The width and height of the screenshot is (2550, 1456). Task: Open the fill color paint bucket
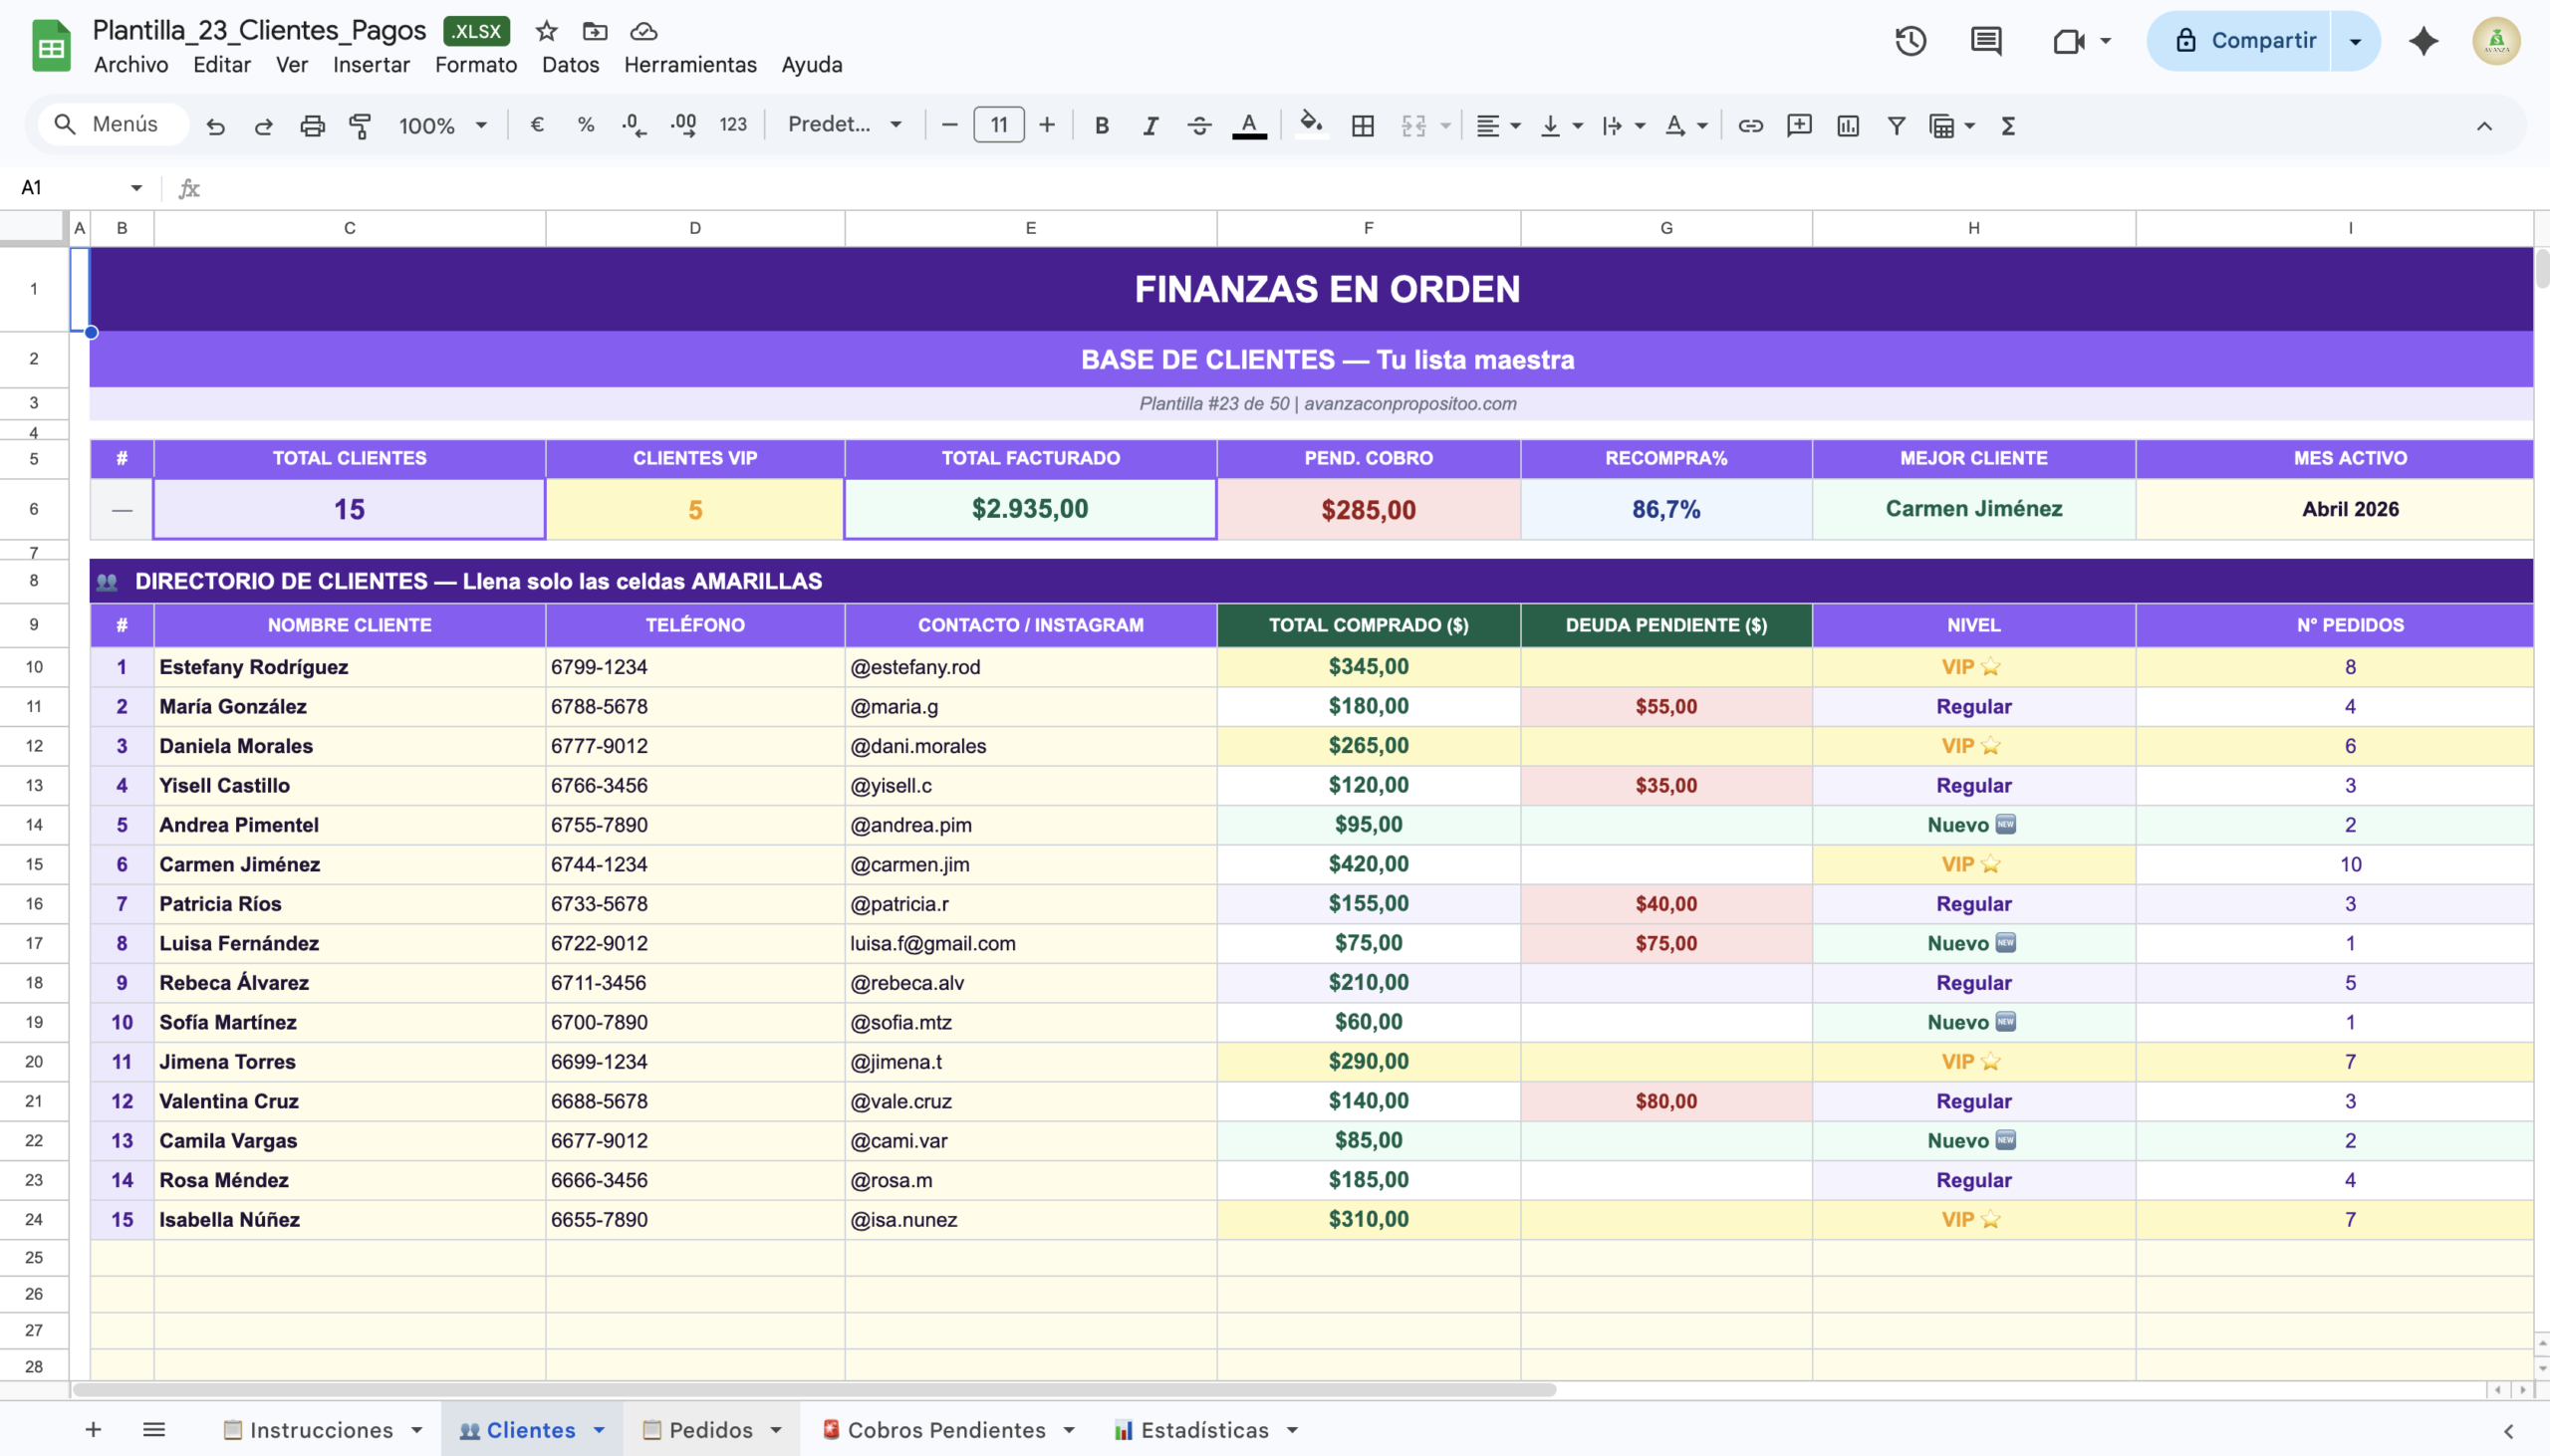pyautogui.click(x=1310, y=125)
